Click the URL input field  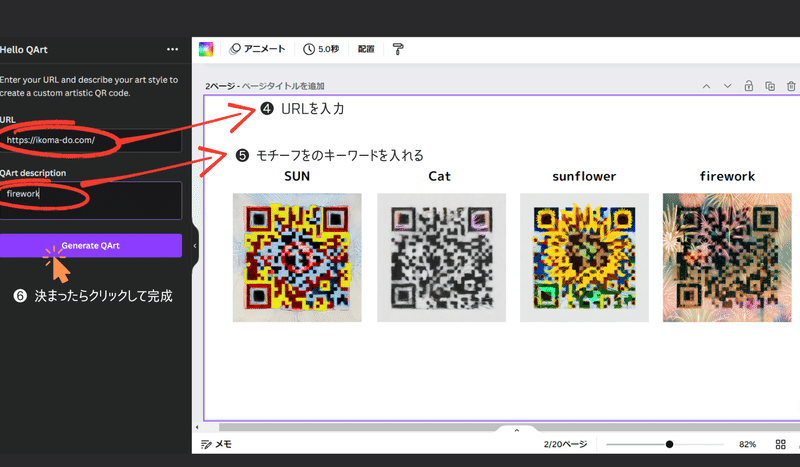(90, 140)
